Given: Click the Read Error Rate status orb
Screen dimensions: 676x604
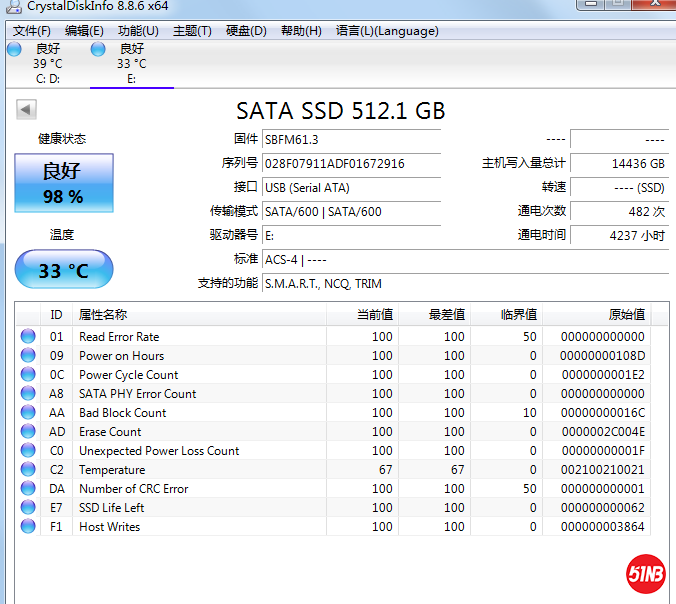Looking at the screenshot, I should [x=28, y=337].
